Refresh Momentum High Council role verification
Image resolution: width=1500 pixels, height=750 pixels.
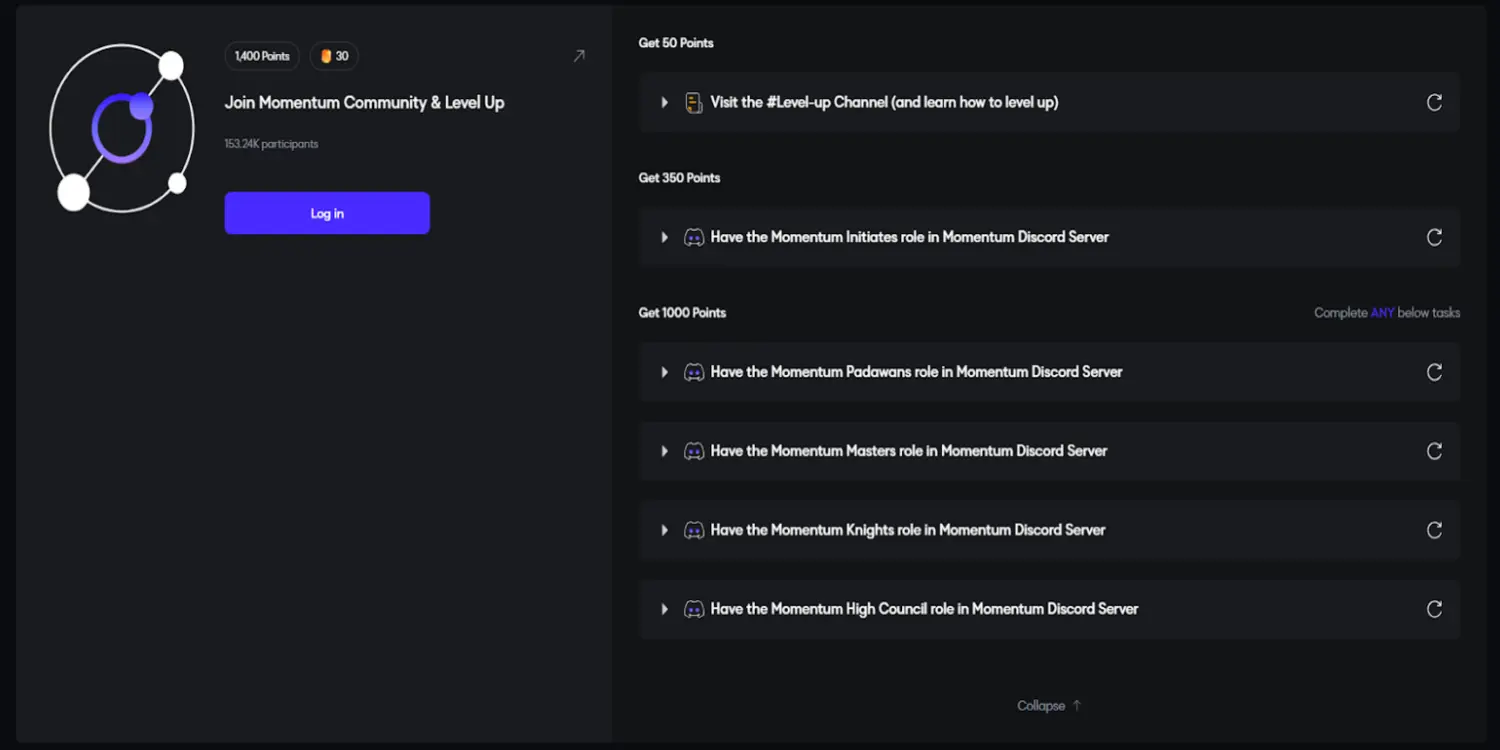(1434, 609)
